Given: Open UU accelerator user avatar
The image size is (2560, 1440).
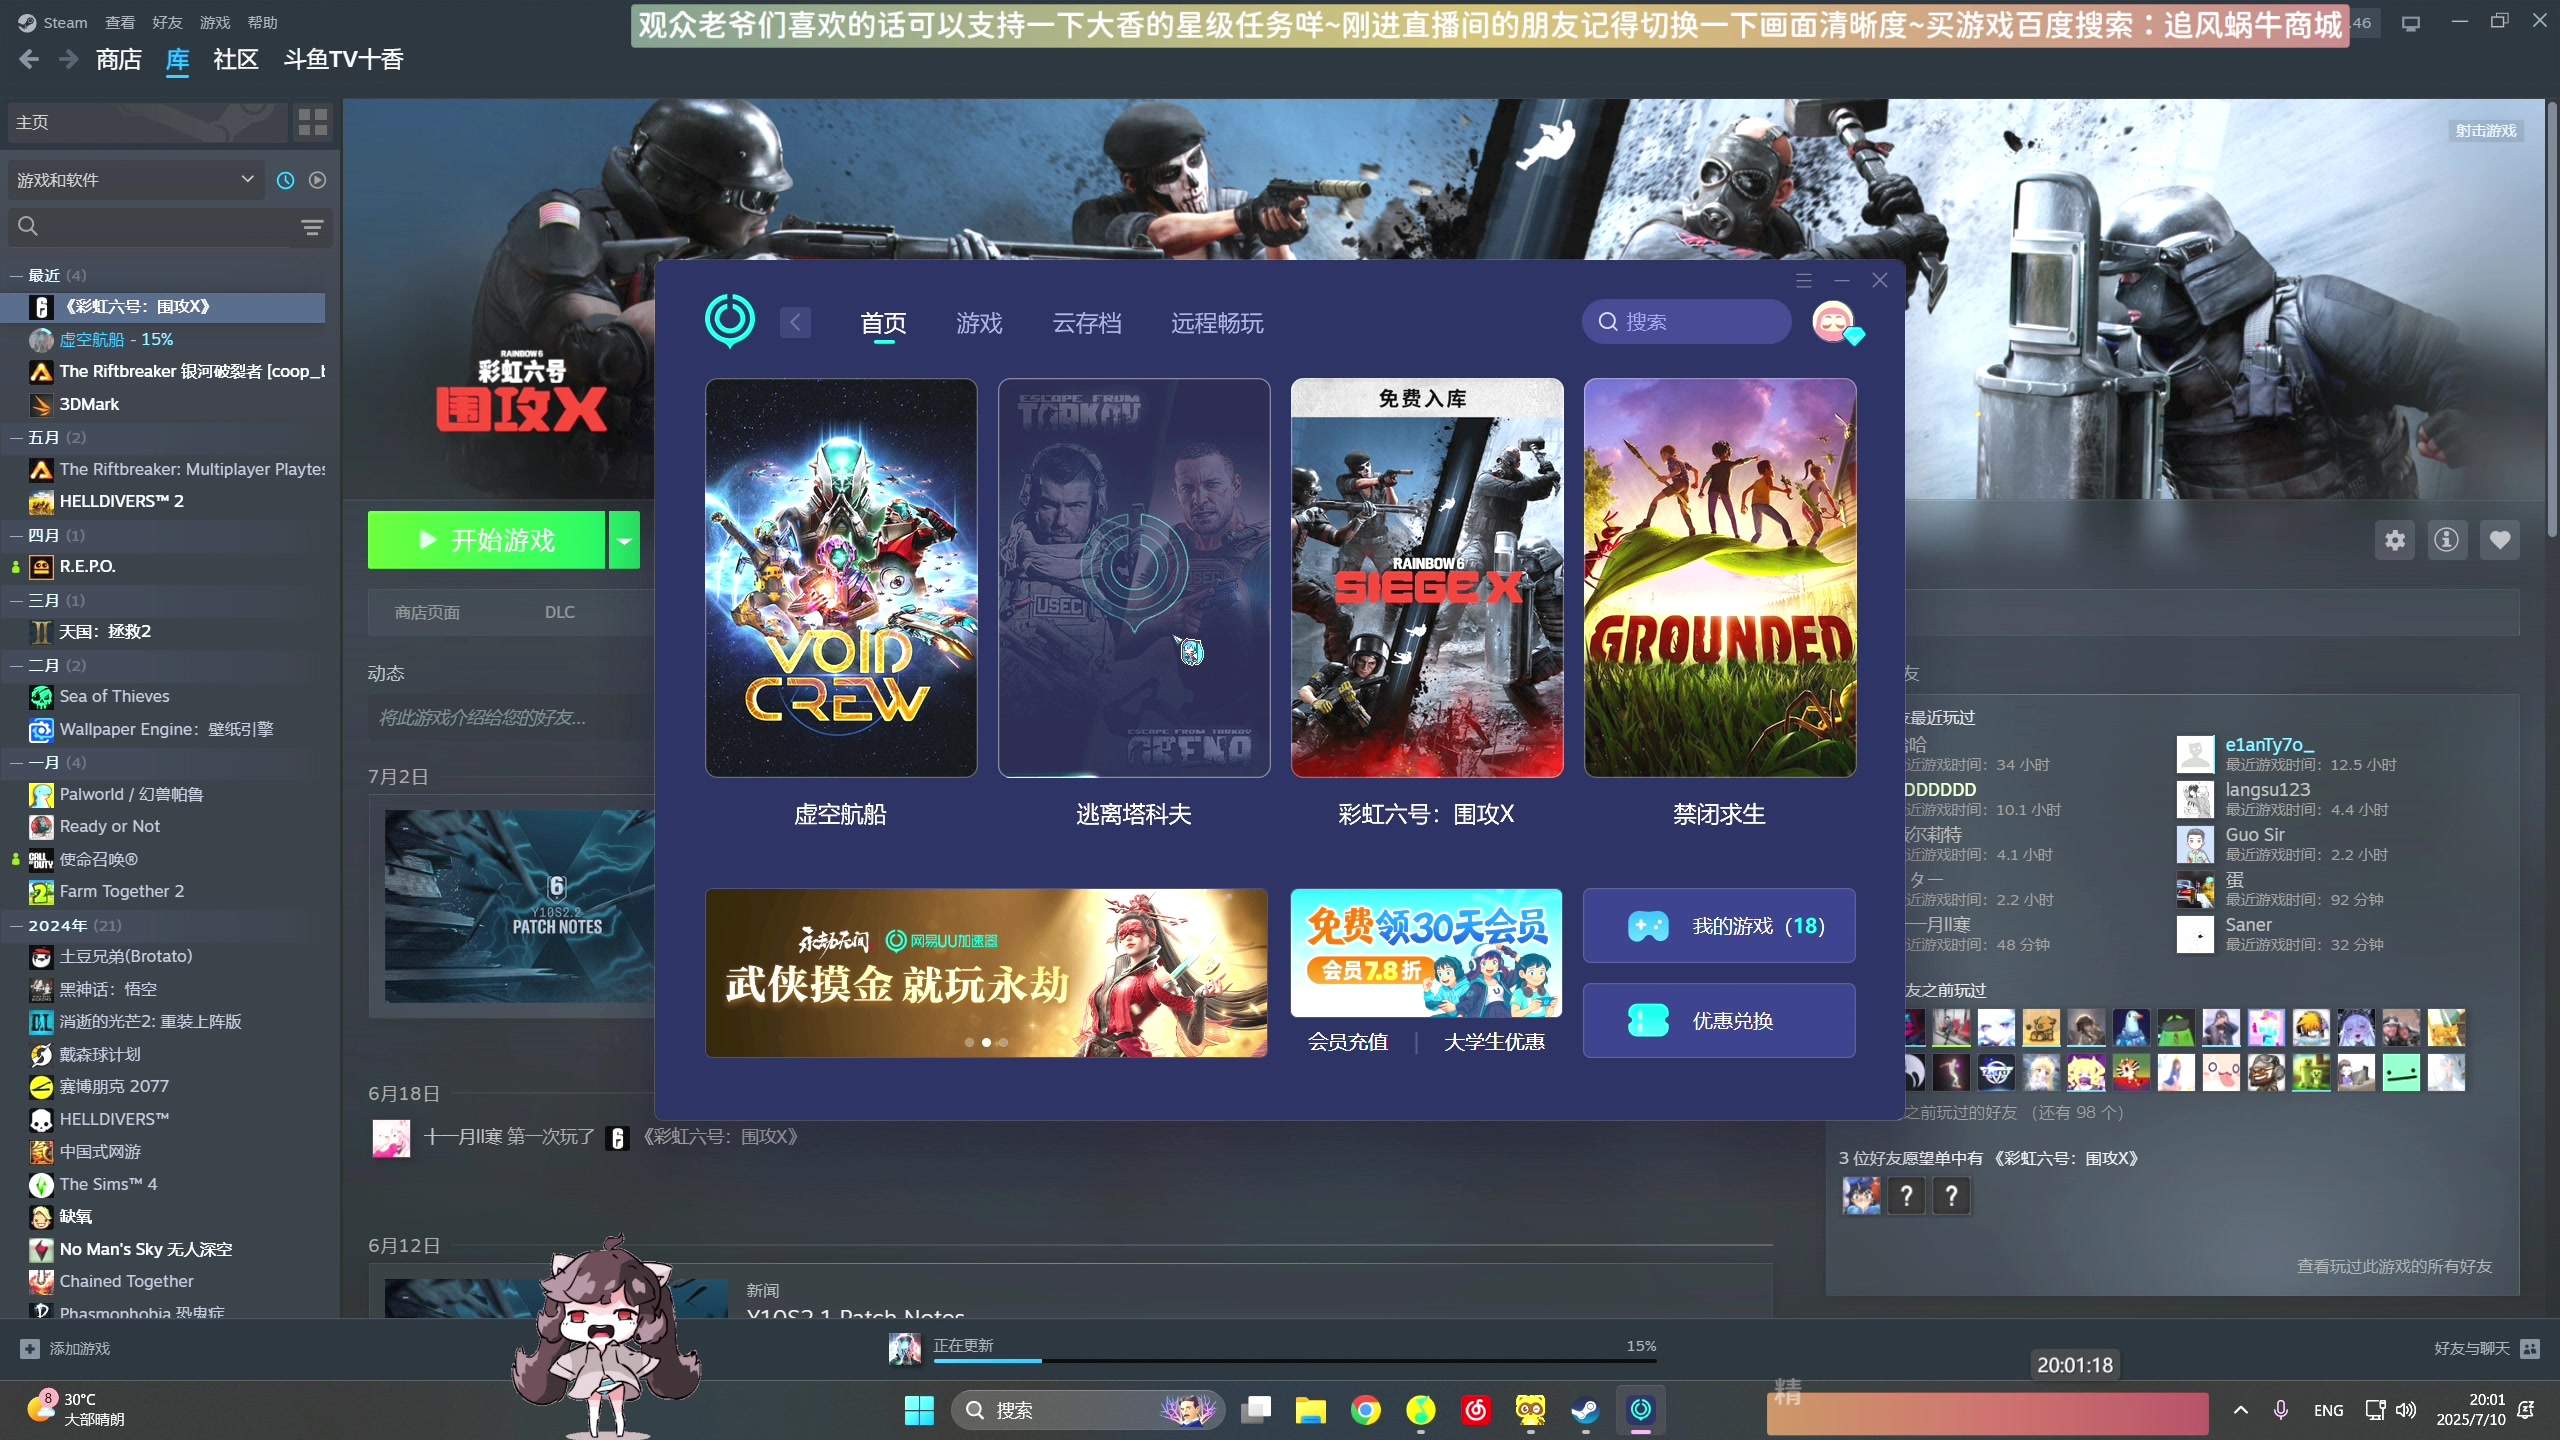Looking at the screenshot, I should 1835,322.
